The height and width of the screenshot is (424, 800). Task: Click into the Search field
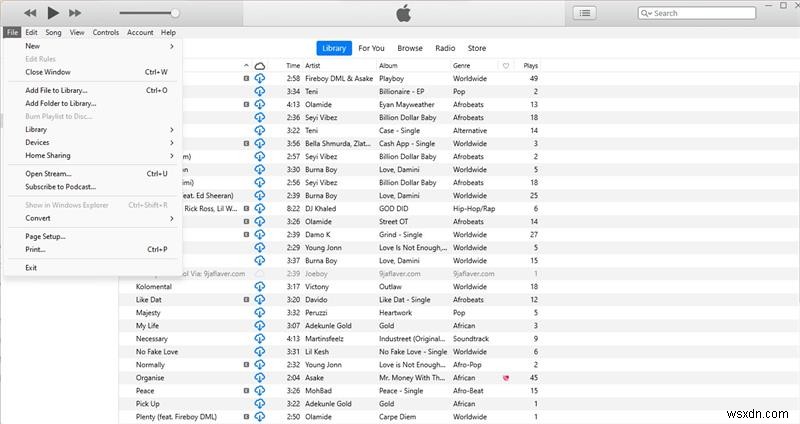[x=697, y=13]
